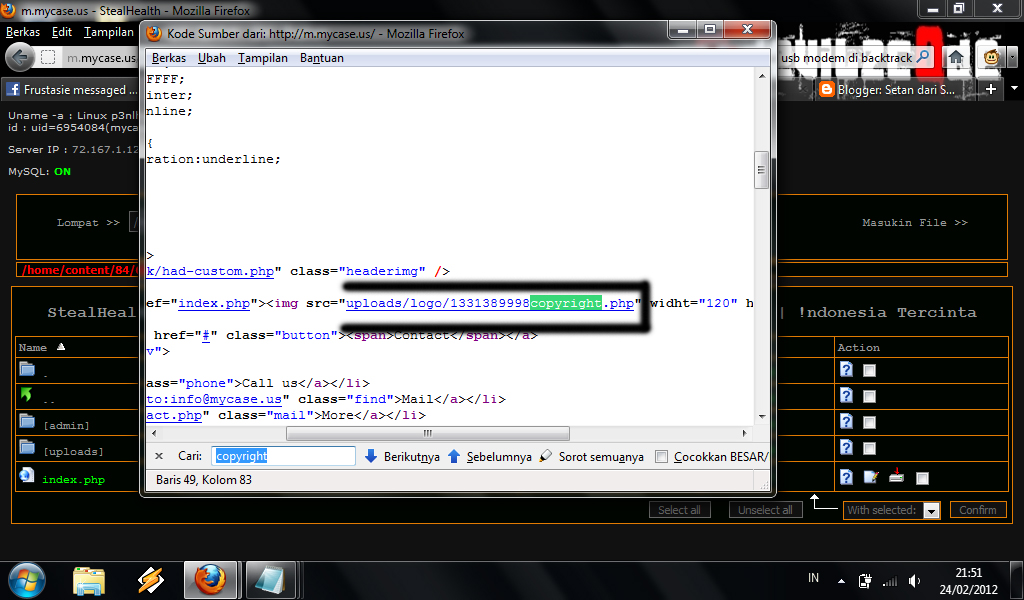Tick the checkbox in the '.' row

tap(869, 370)
